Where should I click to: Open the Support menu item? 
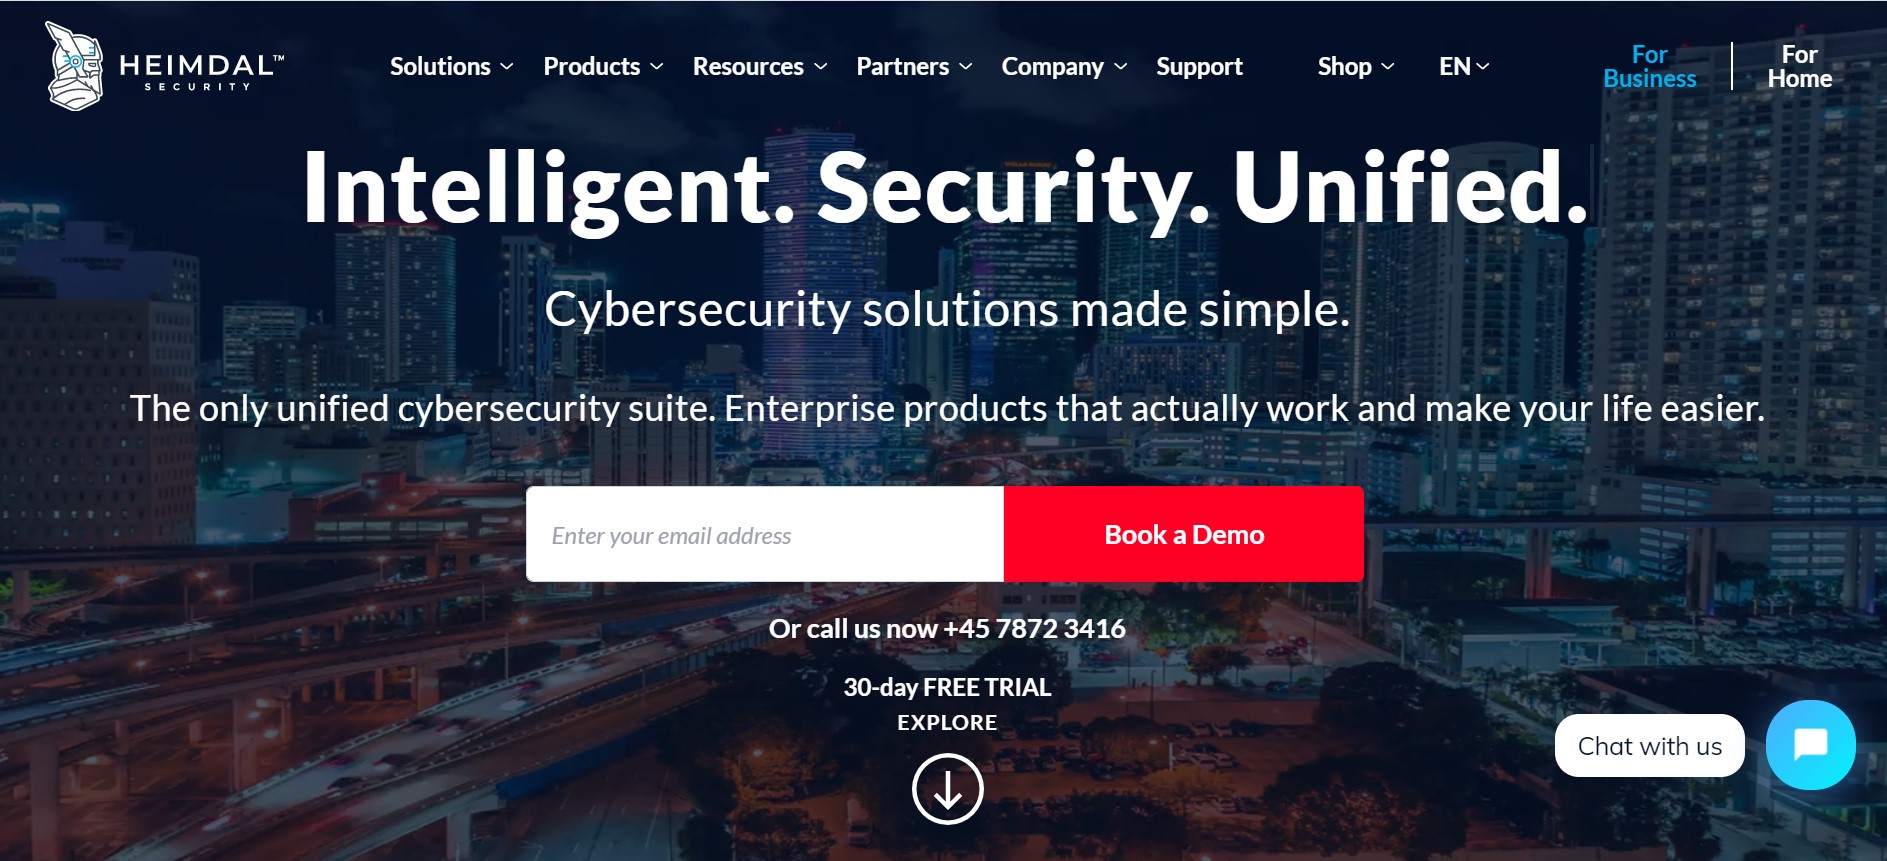point(1199,67)
